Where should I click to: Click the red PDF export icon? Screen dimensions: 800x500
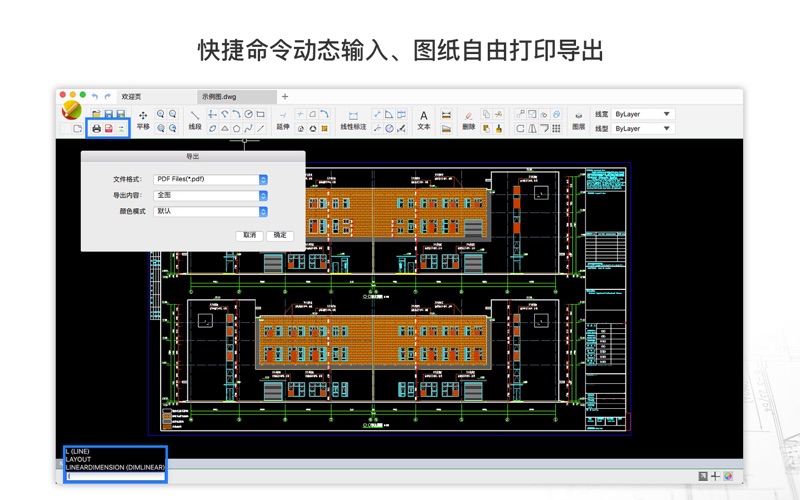point(109,129)
